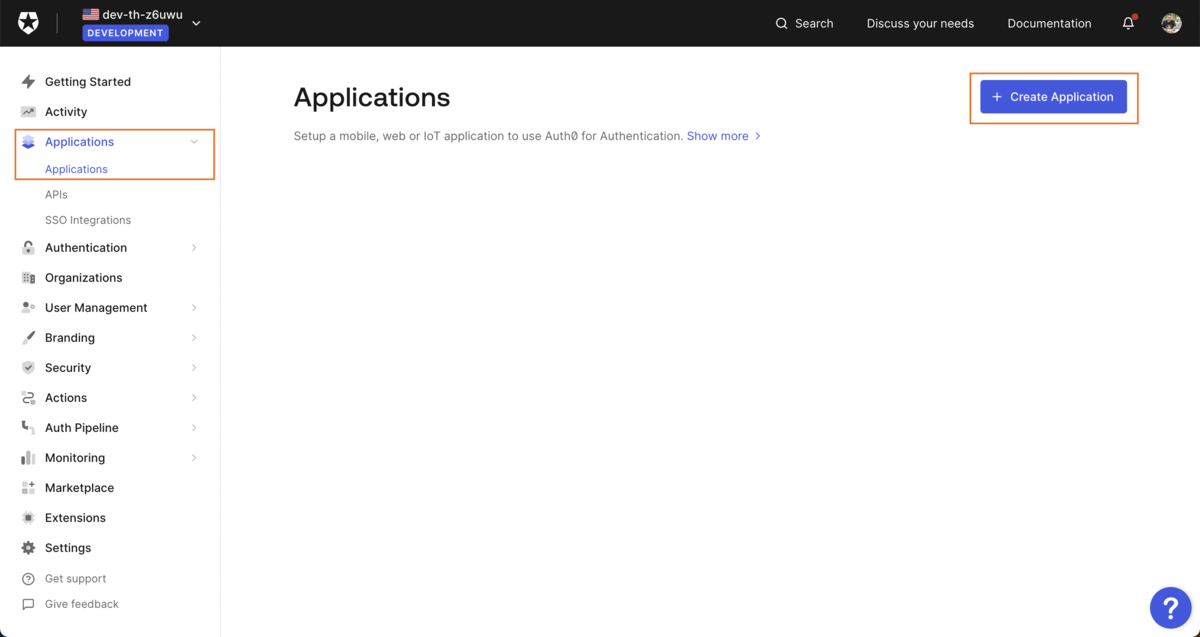Screen dimensions: 1200x637
Task: Open User Management menu item
Action: click(96, 308)
